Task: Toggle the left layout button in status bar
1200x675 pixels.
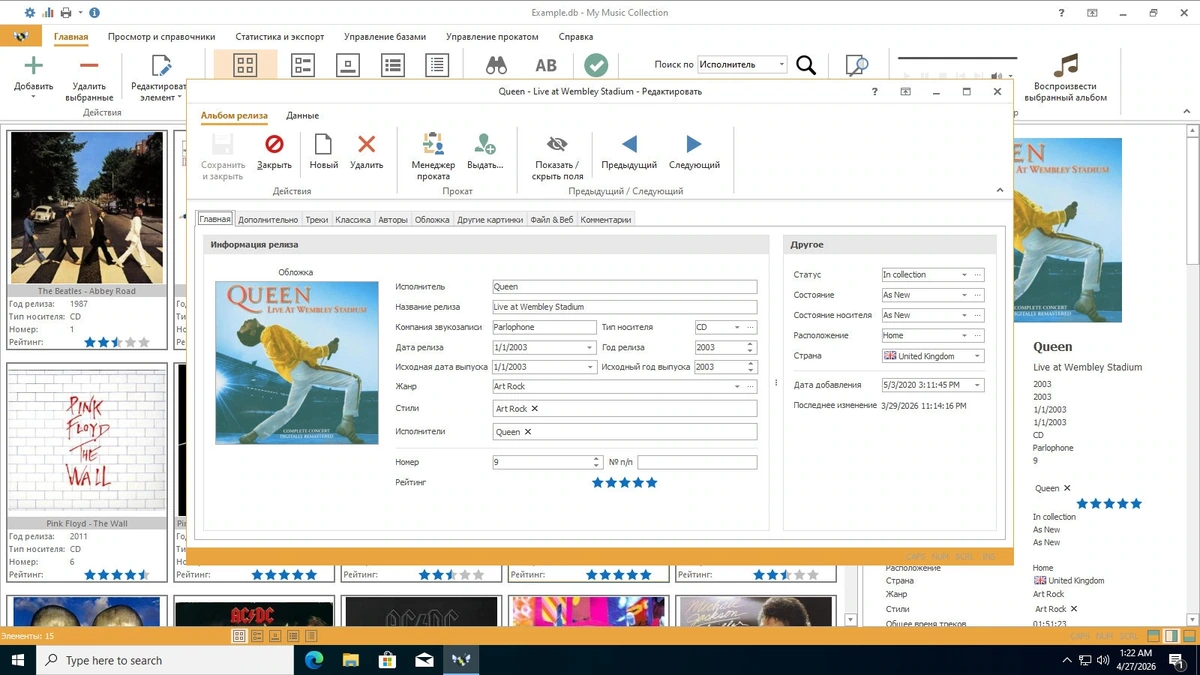Action: point(1153,636)
